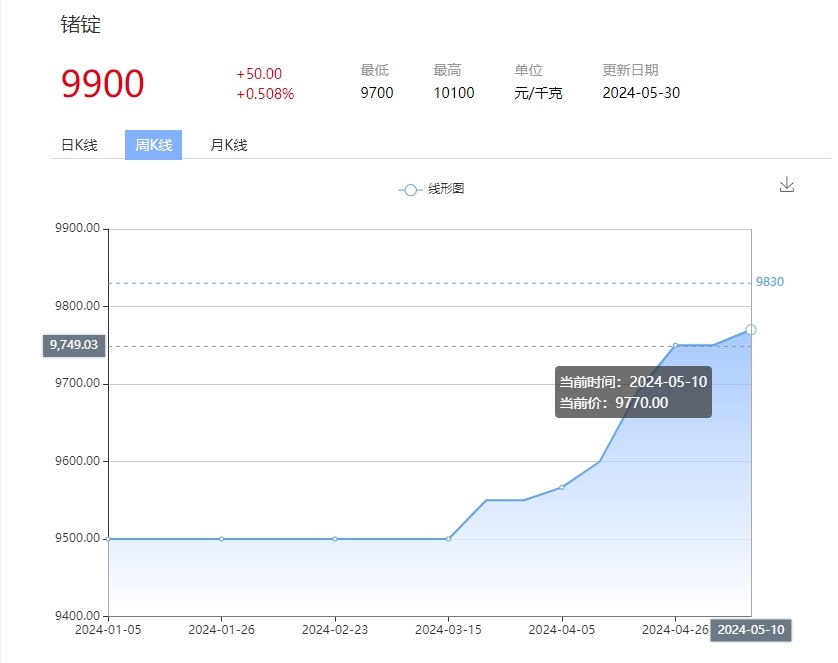Click the large red 9900 price
838x663 pixels.
coord(103,84)
